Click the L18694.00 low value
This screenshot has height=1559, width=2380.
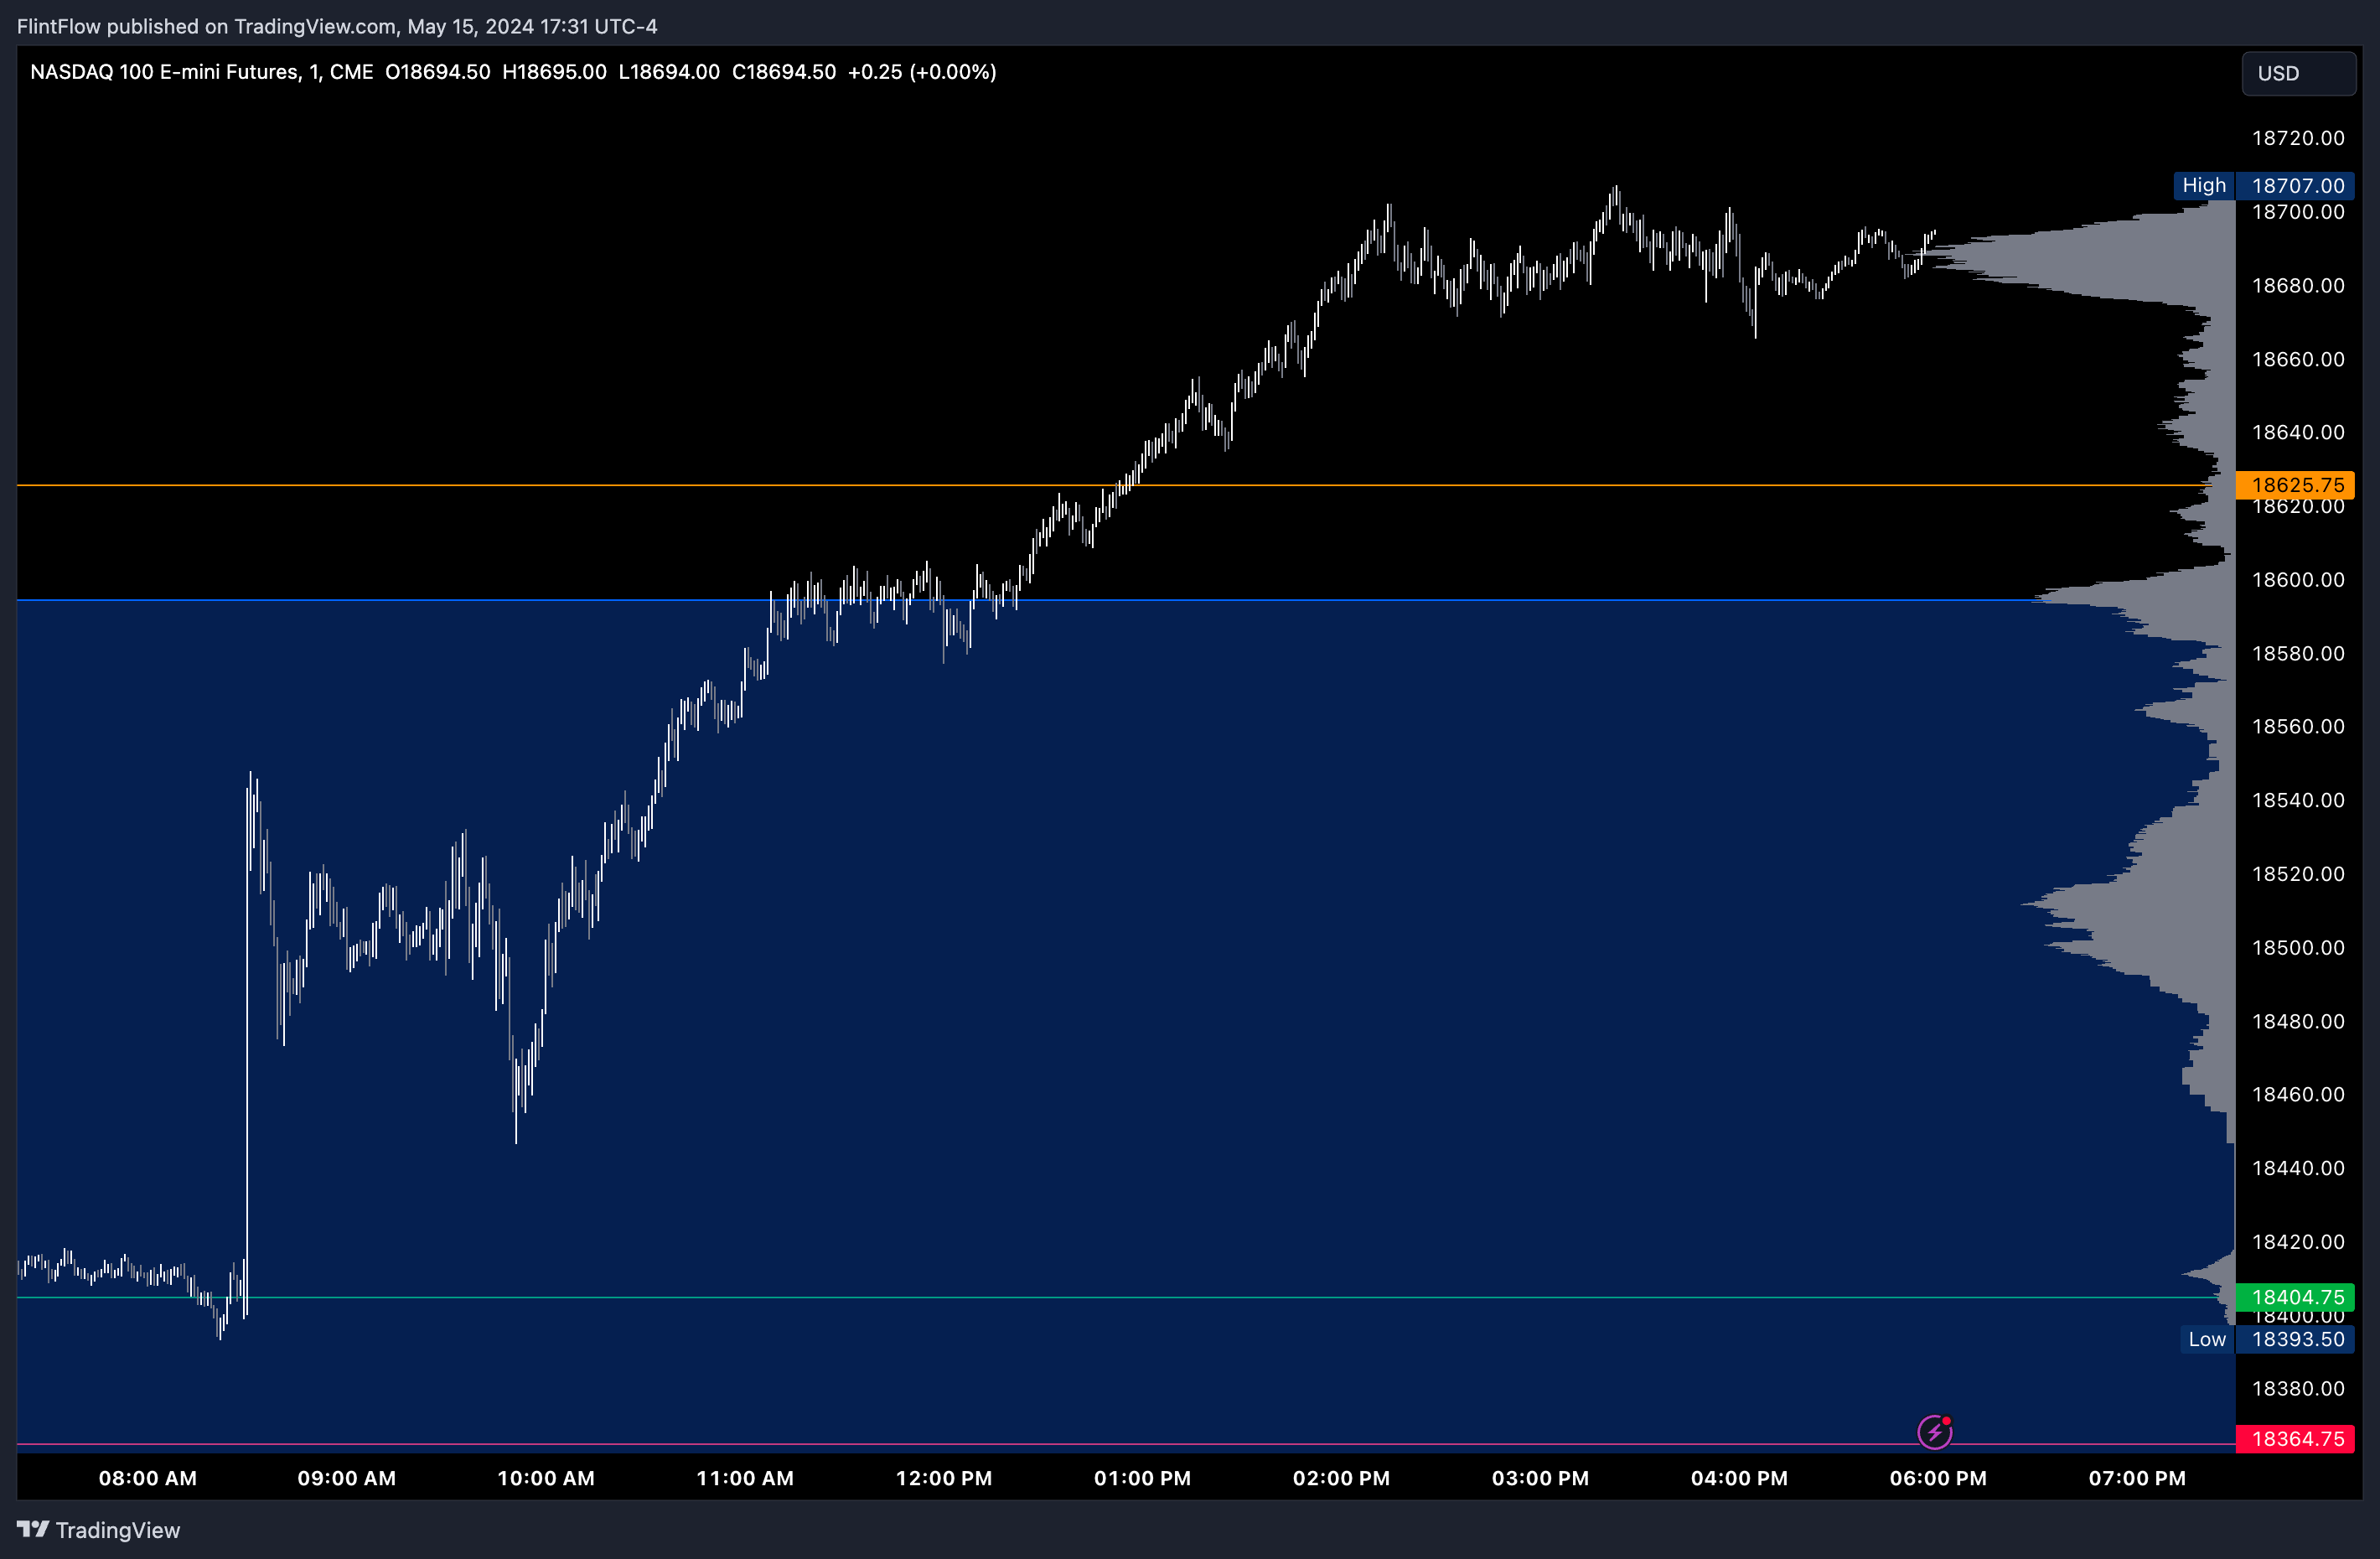coord(669,72)
